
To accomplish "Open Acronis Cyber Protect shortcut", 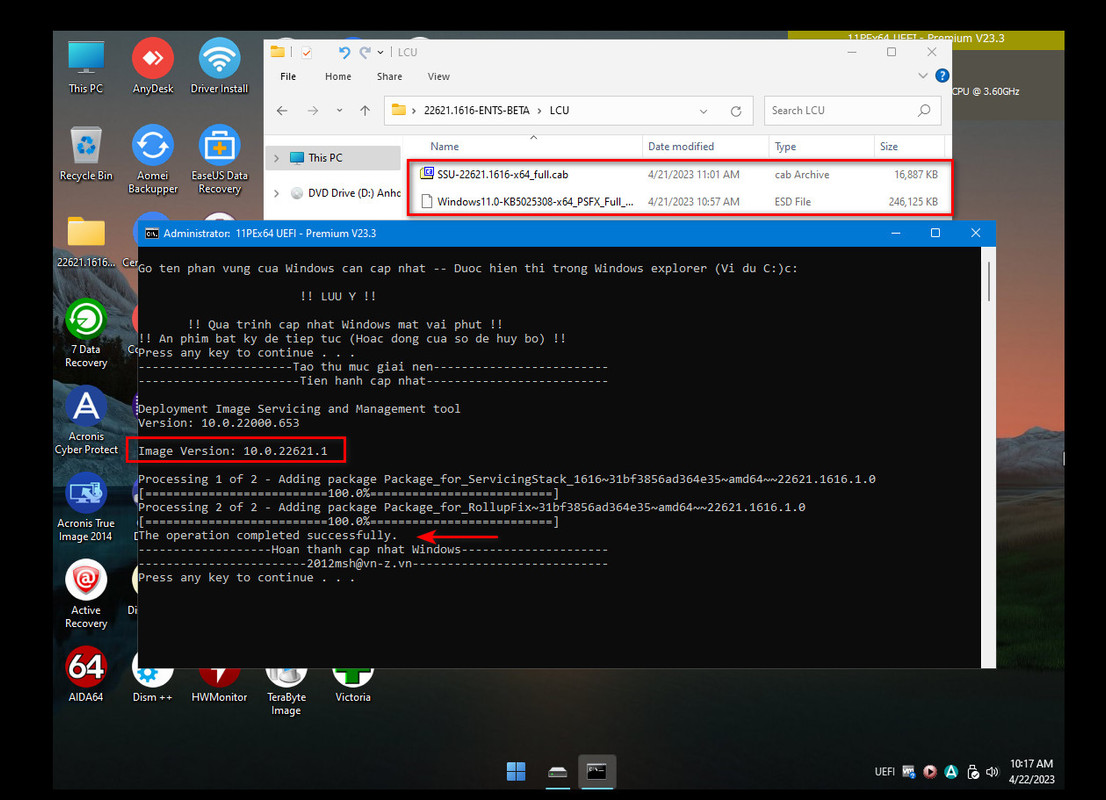I will click(86, 421).
